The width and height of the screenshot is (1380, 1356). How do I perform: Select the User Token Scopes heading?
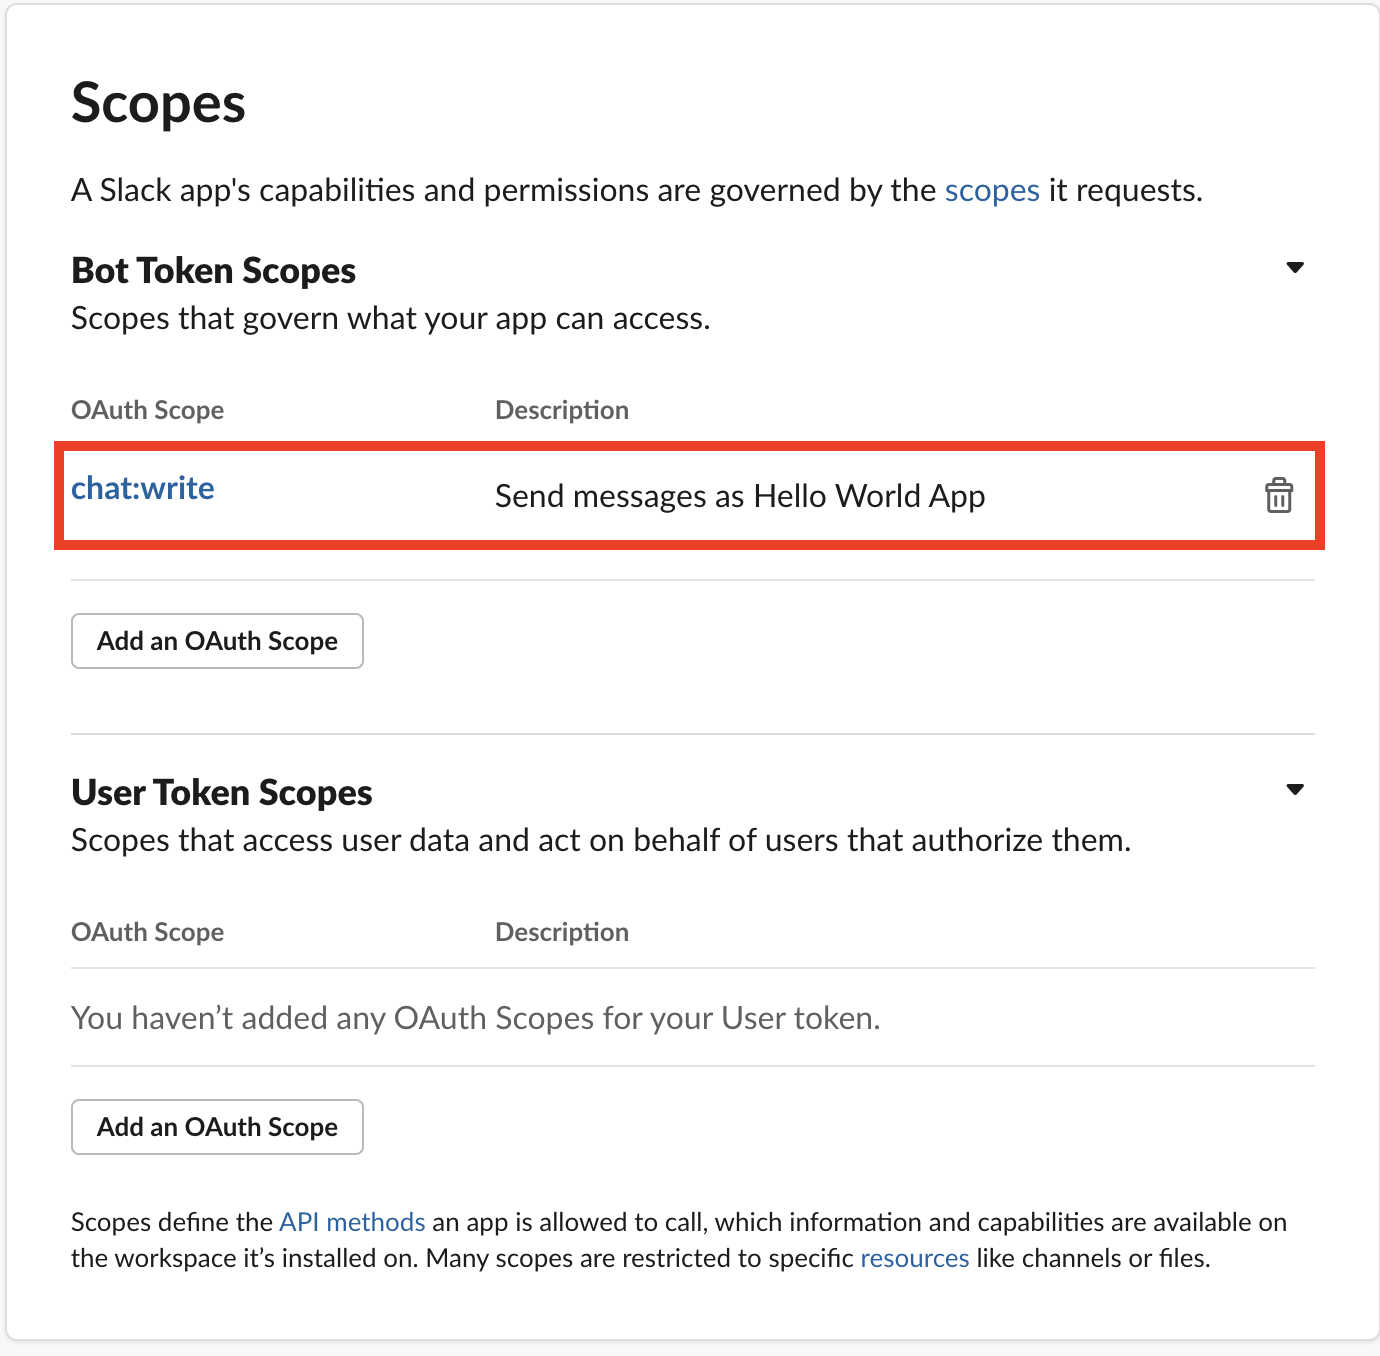pos(221,791)
